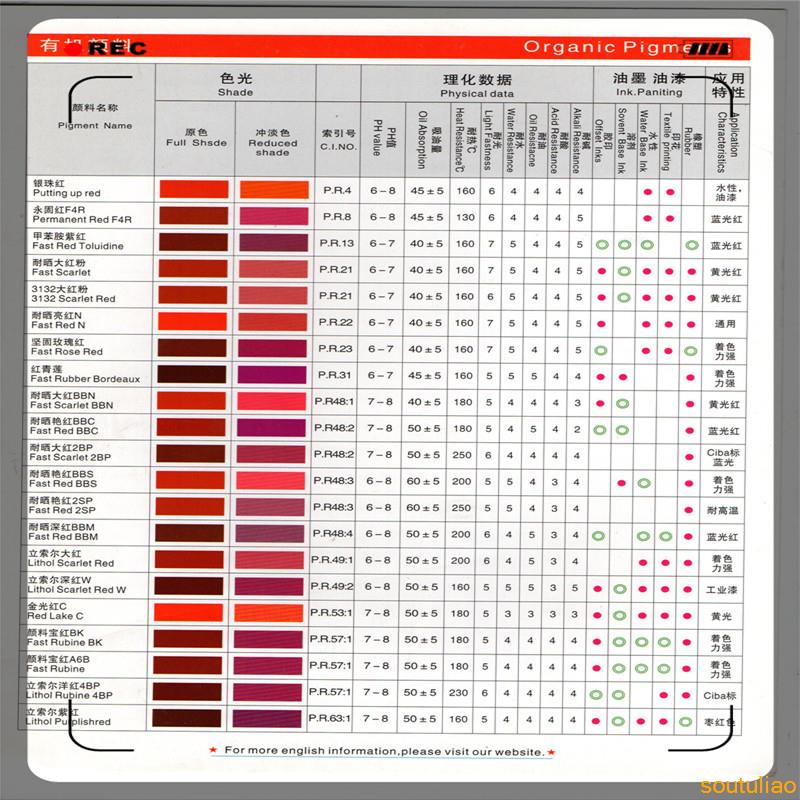Click heat resistance value 130 for Permanent Red F4R

point(465,217)
